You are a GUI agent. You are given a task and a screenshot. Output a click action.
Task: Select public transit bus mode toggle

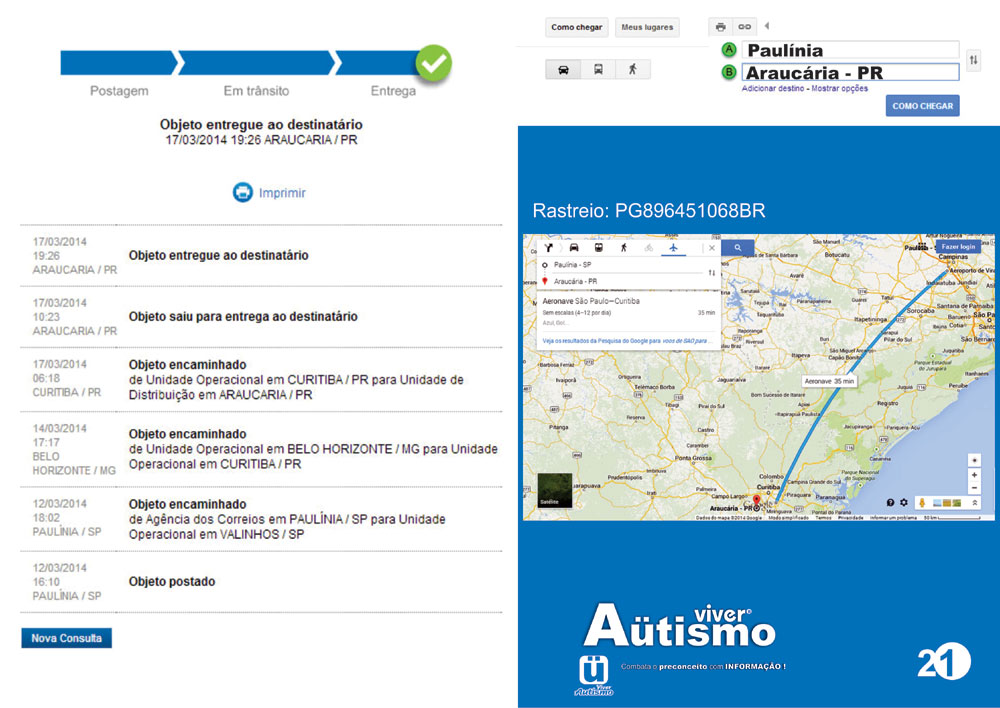point(598,70)
